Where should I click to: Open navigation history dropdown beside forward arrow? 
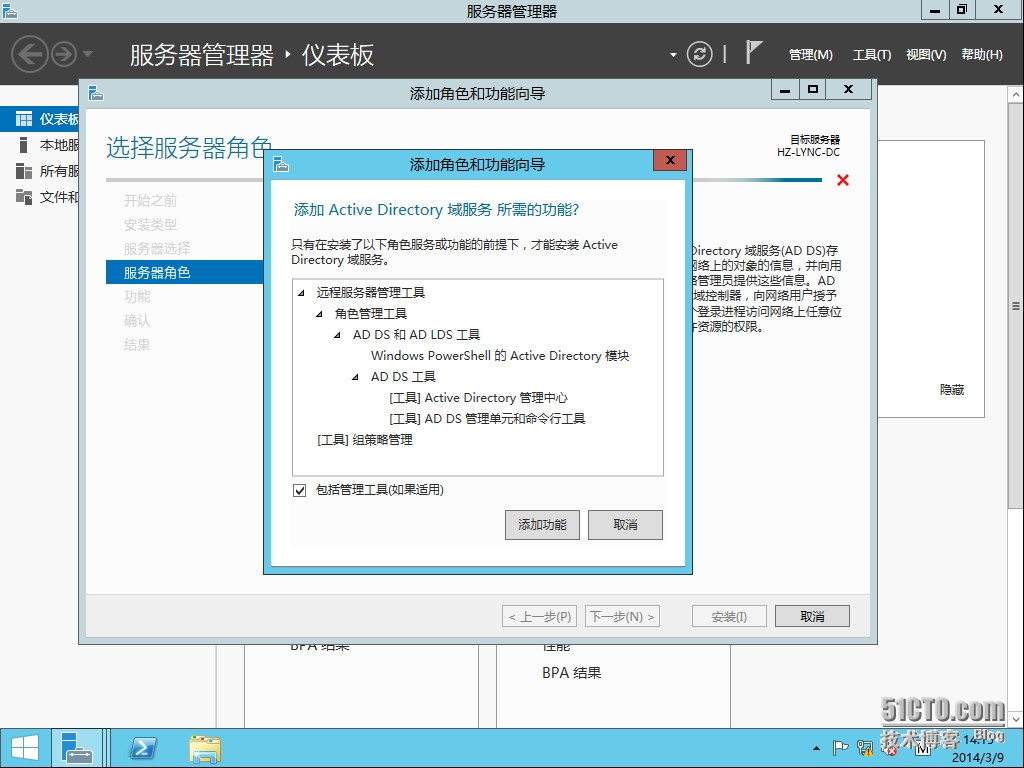click(x=88, y=54)
